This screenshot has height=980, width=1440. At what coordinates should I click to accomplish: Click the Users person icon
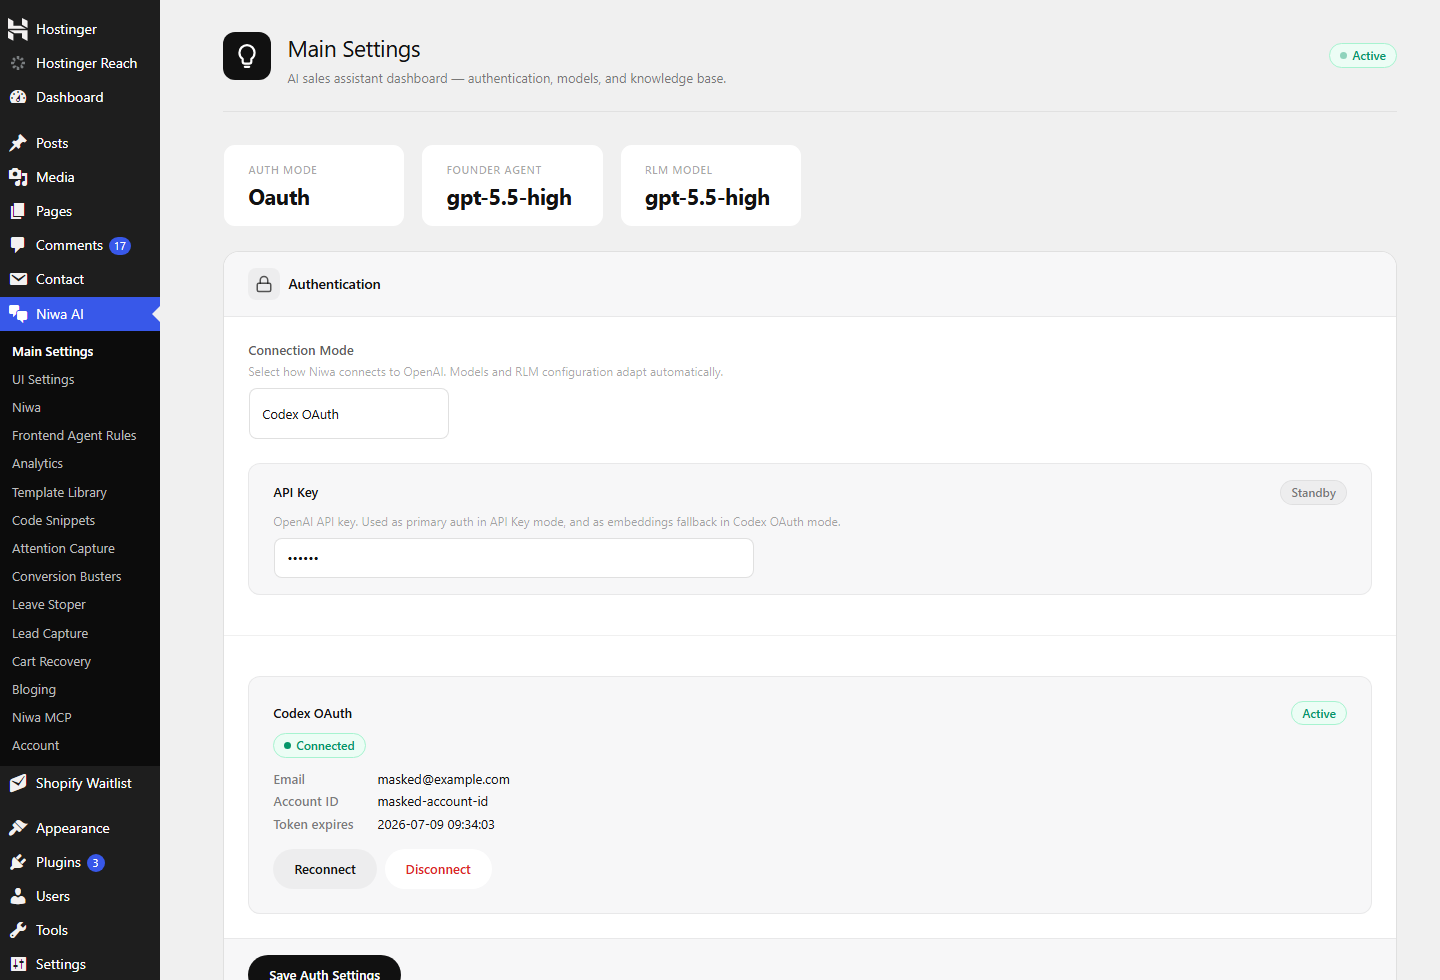click(18, 896)
